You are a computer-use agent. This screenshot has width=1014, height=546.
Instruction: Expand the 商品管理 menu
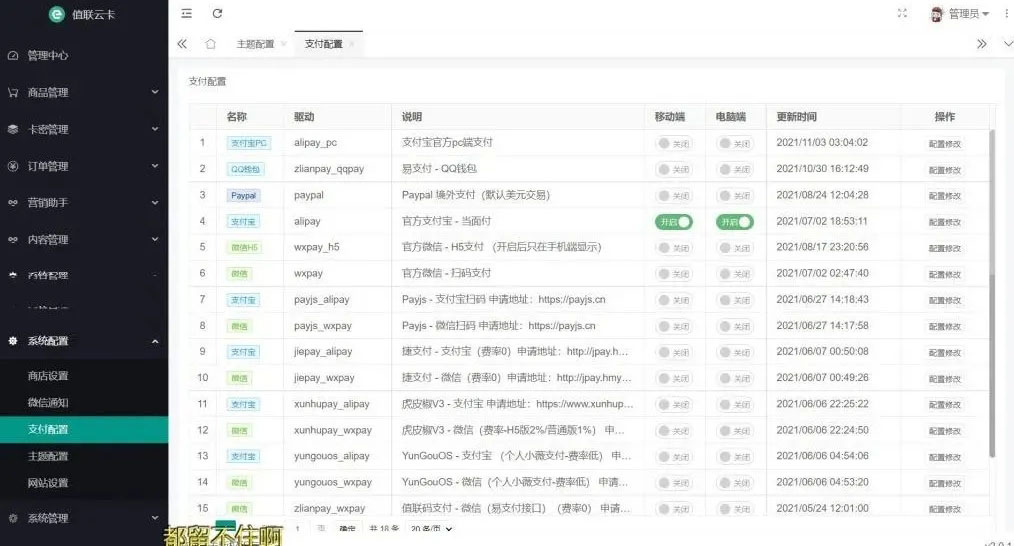155,93
